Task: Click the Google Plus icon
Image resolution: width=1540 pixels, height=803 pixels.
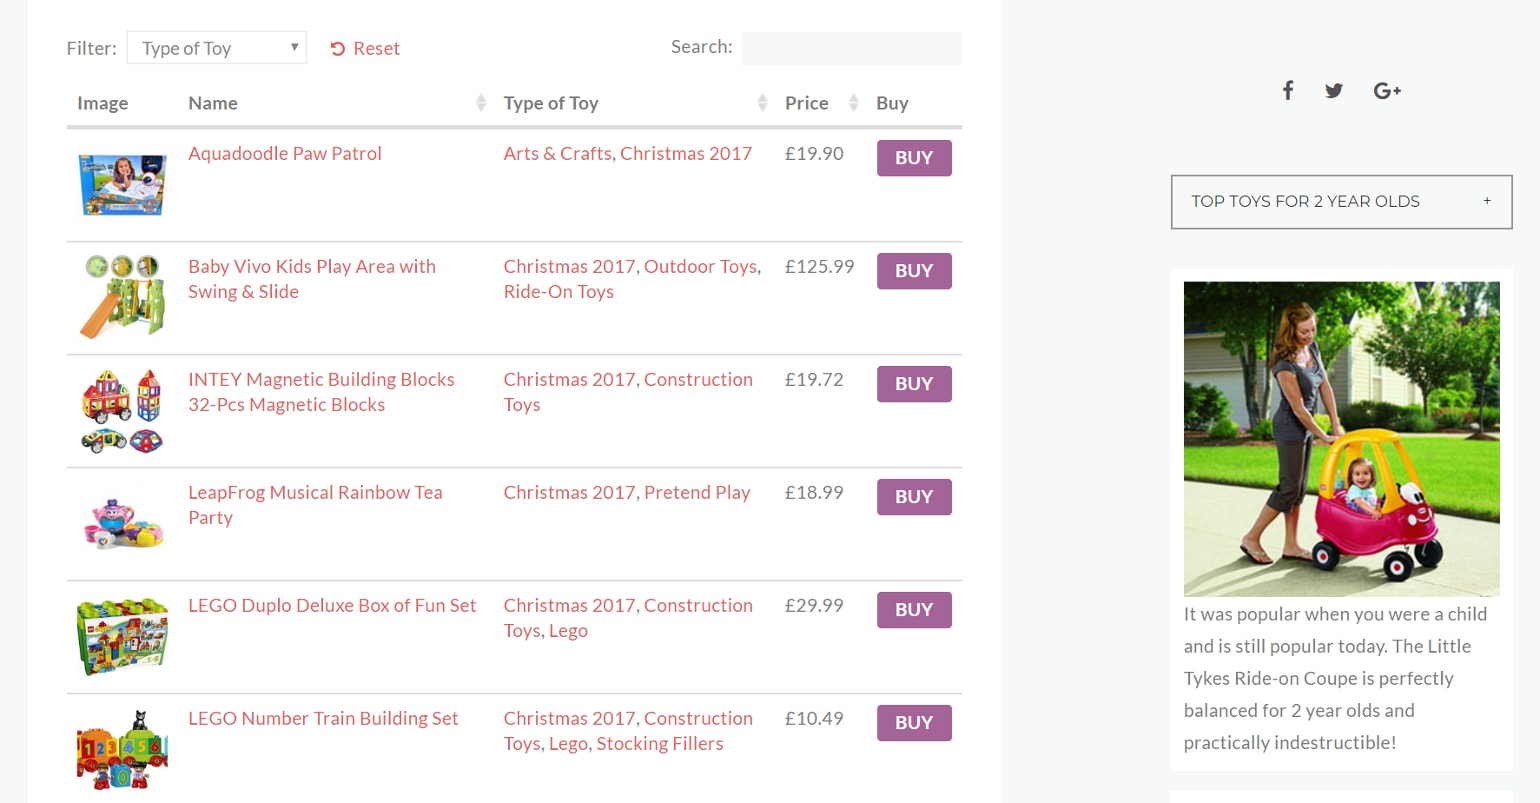Action: (1386, 91)
